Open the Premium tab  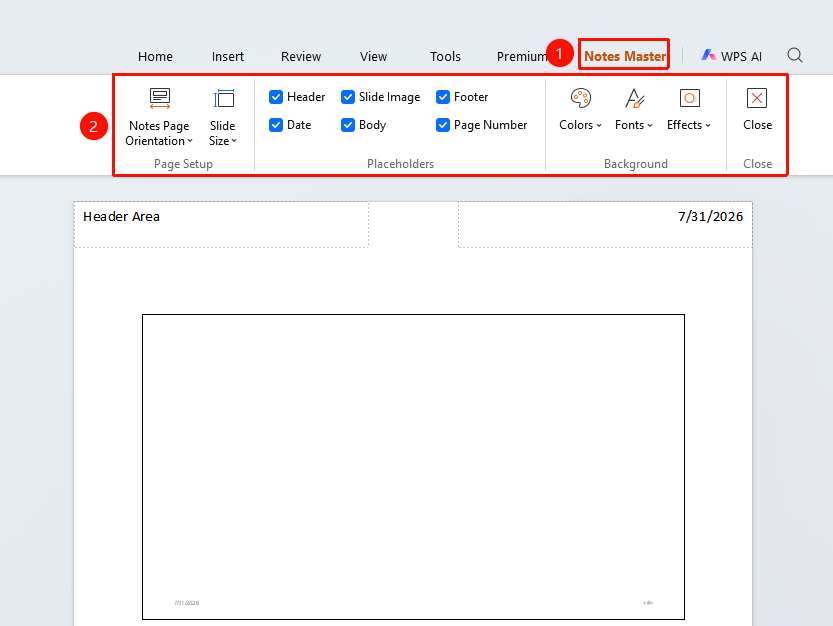tap(521, 56)
